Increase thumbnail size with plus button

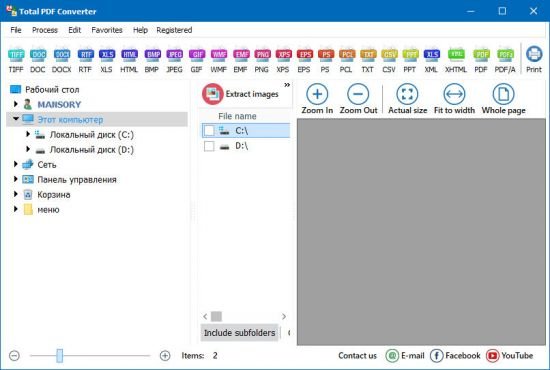click(165, 356)
